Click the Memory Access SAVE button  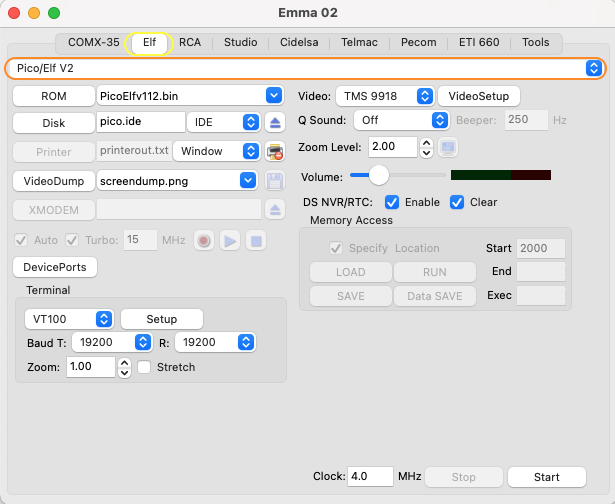[351, 296]
